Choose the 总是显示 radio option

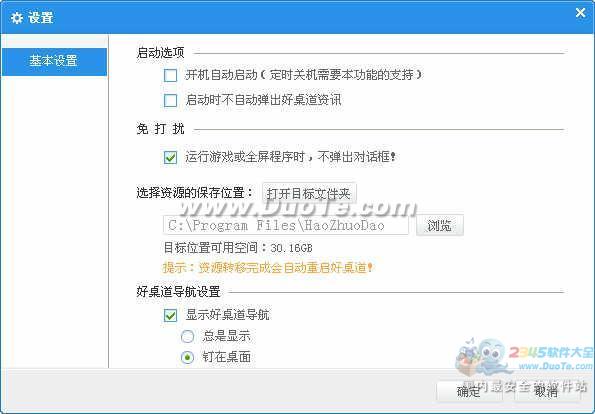(187, 336)
